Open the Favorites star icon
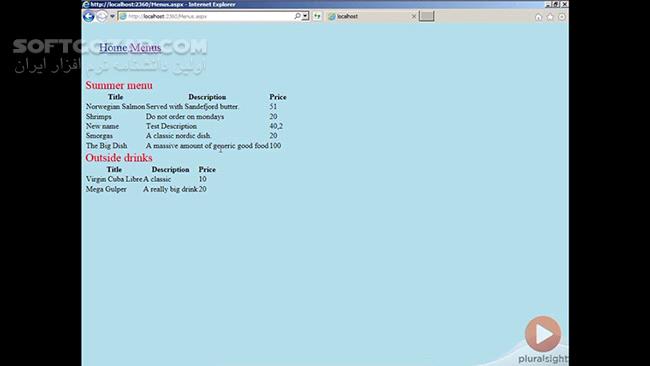The image size is (650, 366). (x=550, y=17)
